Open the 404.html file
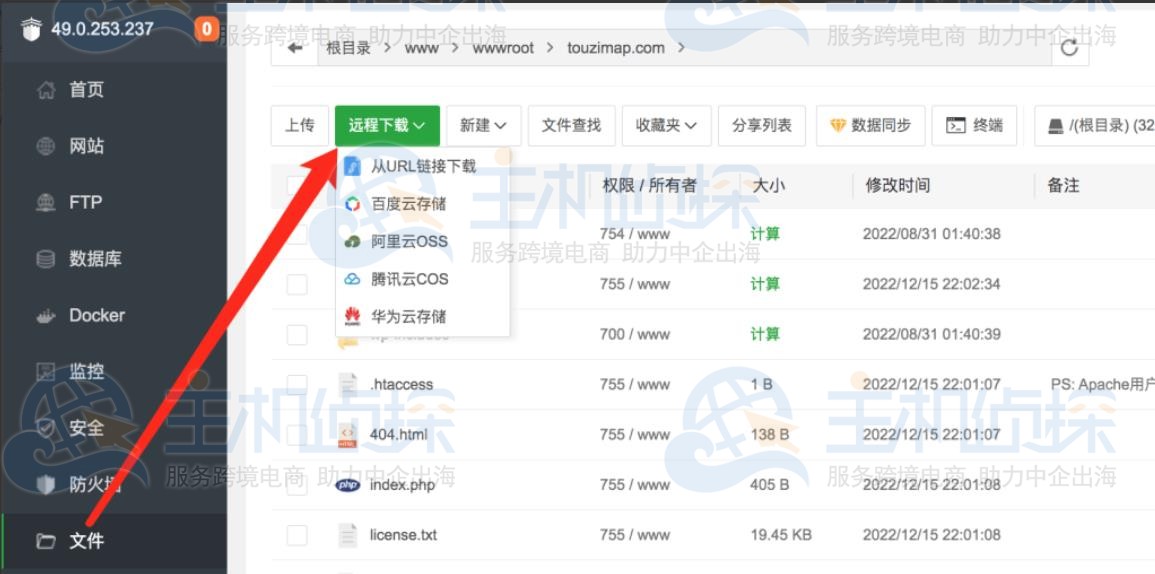 (x=399, y=435)
